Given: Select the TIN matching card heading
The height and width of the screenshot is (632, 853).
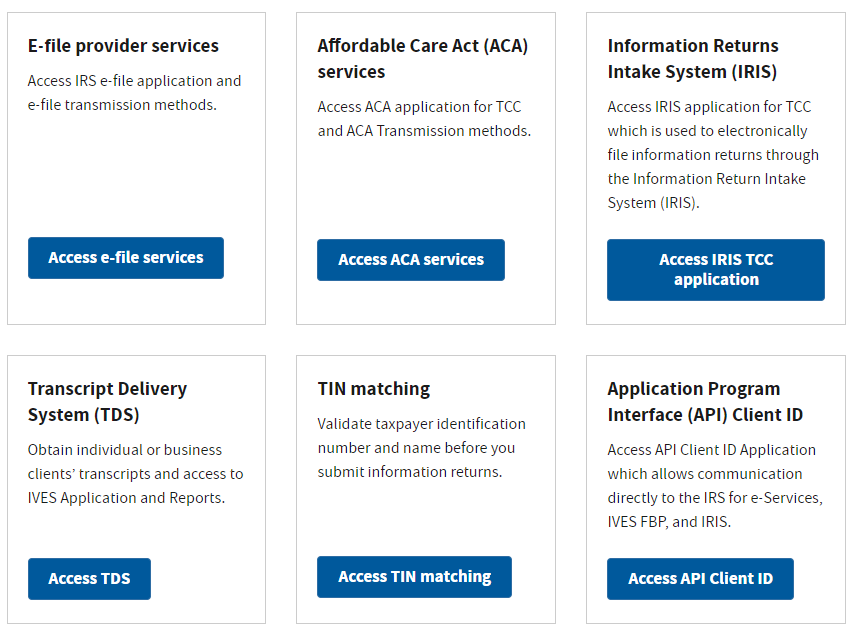Looking at the screenshot, I should tap(374, 389).
